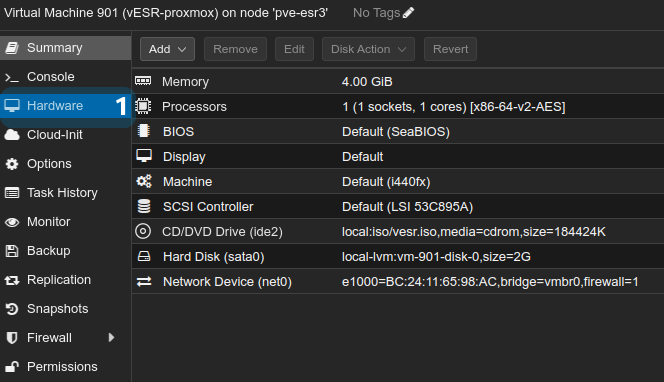This screenshot has width=664, height=382.
Task: Click the local-lvm:vm-901-disk-0 value
Action: [x=436, y=257]
